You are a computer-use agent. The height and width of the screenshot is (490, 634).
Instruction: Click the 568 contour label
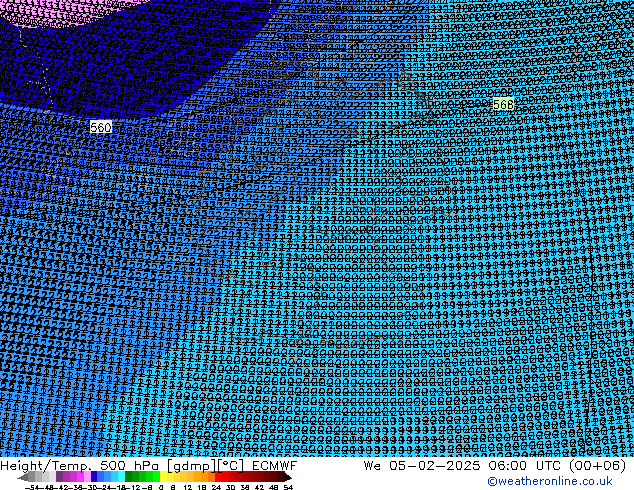tap(503, 104)
